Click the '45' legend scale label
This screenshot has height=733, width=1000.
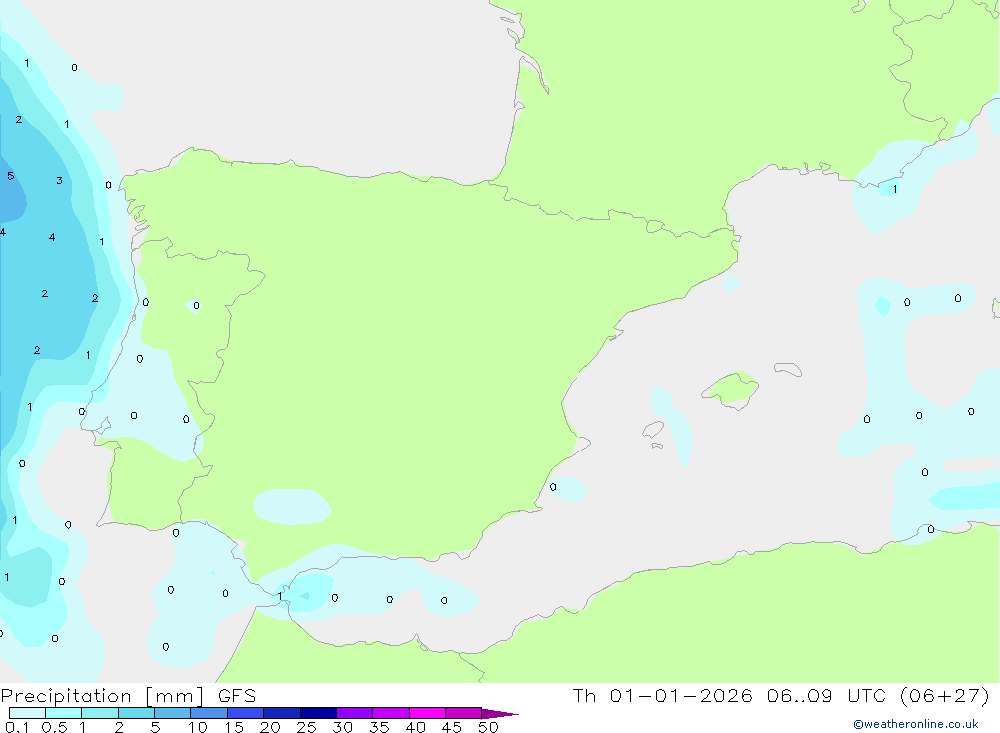[452, 727]
